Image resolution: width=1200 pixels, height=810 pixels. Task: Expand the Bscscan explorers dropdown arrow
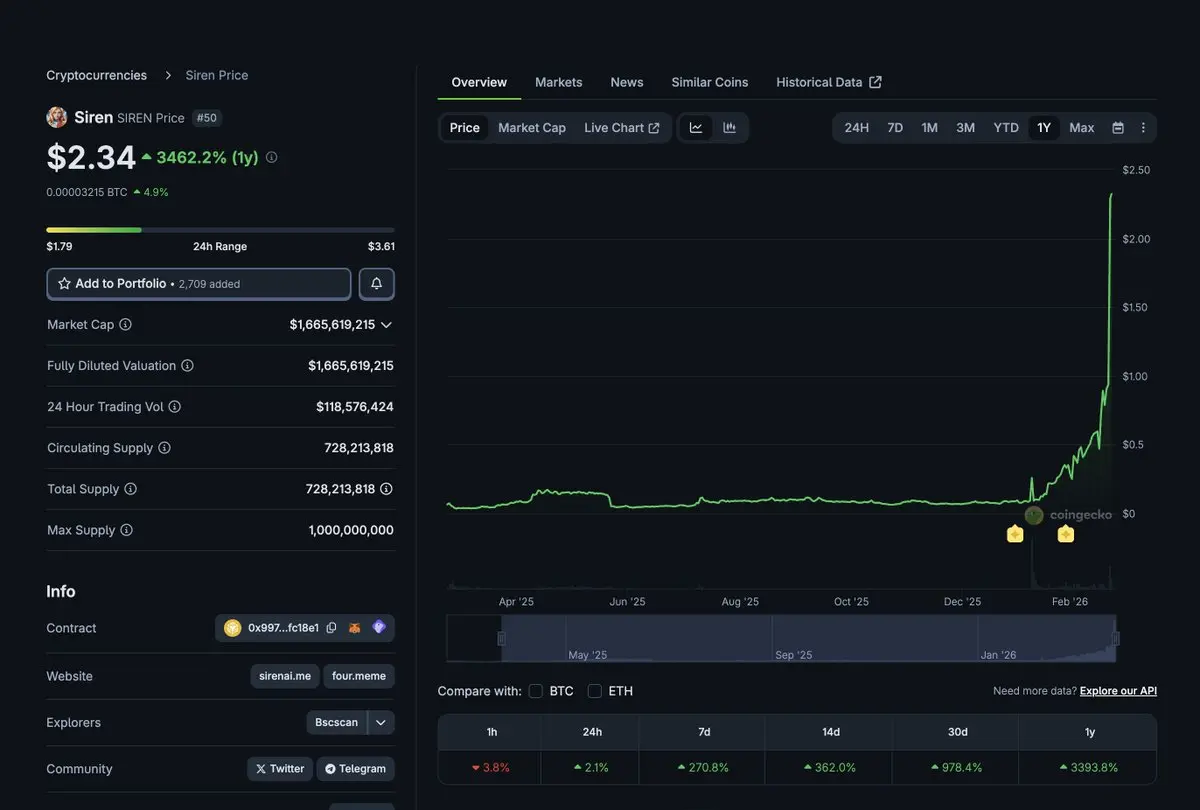[x=381, y=722]
